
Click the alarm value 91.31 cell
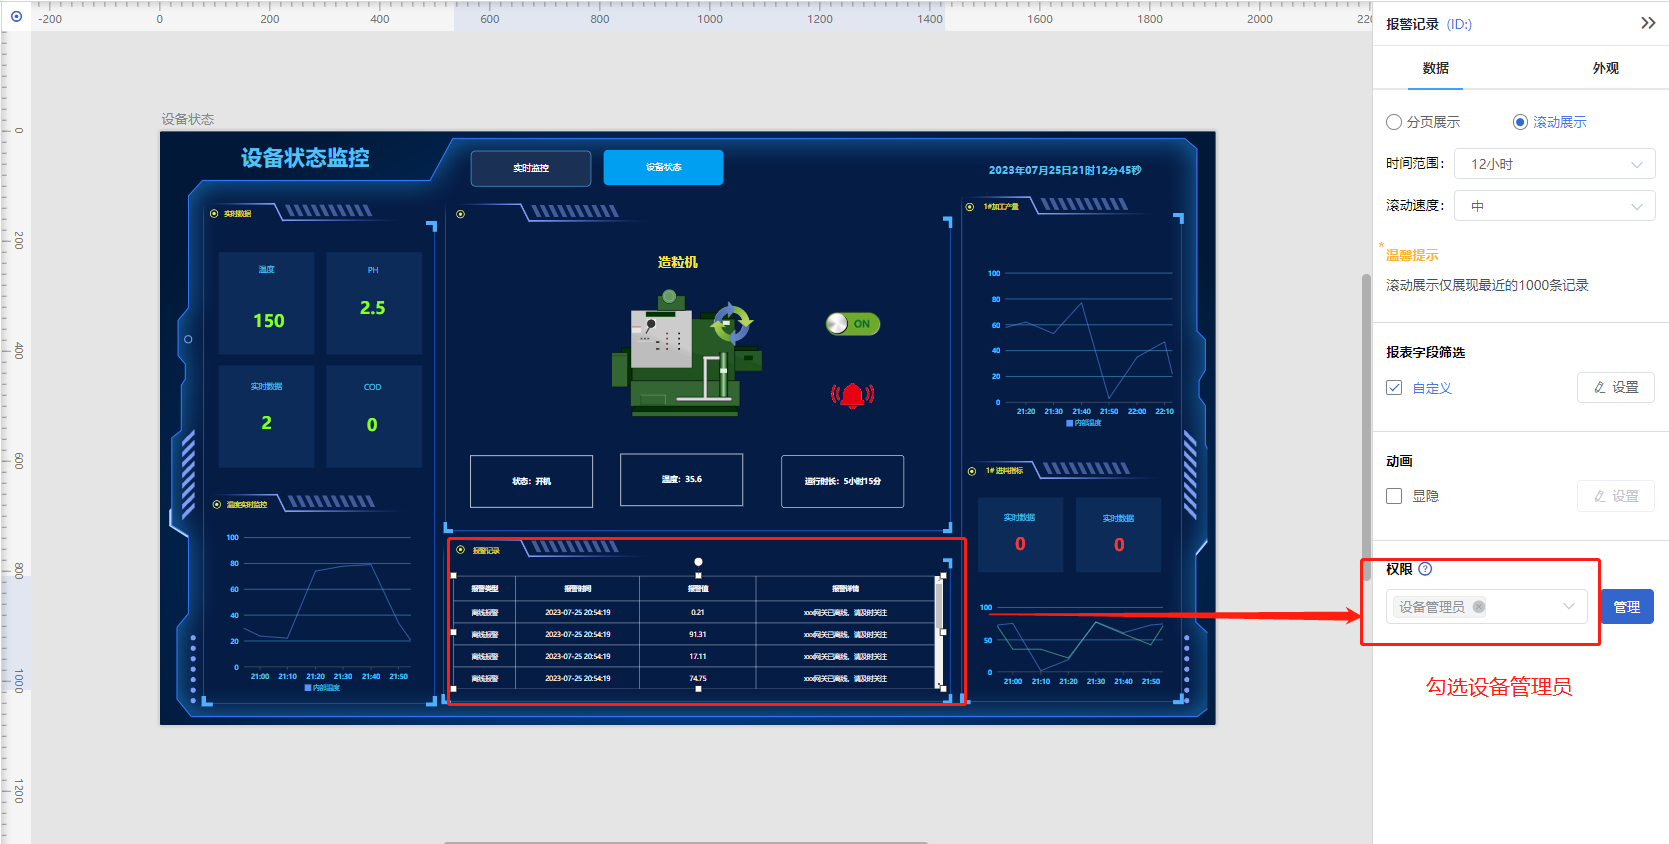pyautogui.click(x=698, y=634)
